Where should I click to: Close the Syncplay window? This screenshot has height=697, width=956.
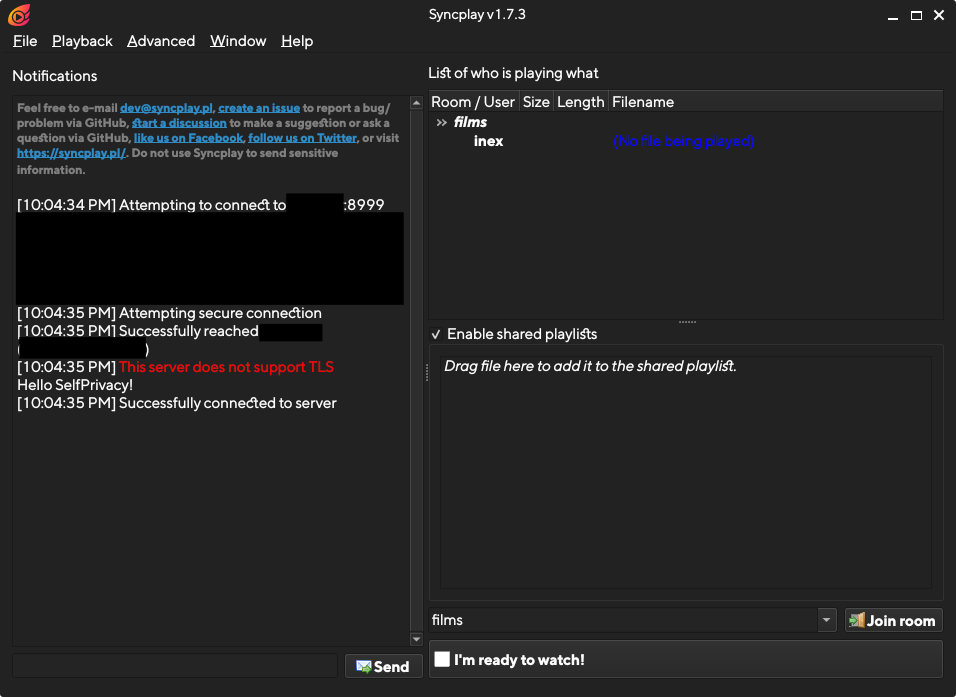pos(939,15)
